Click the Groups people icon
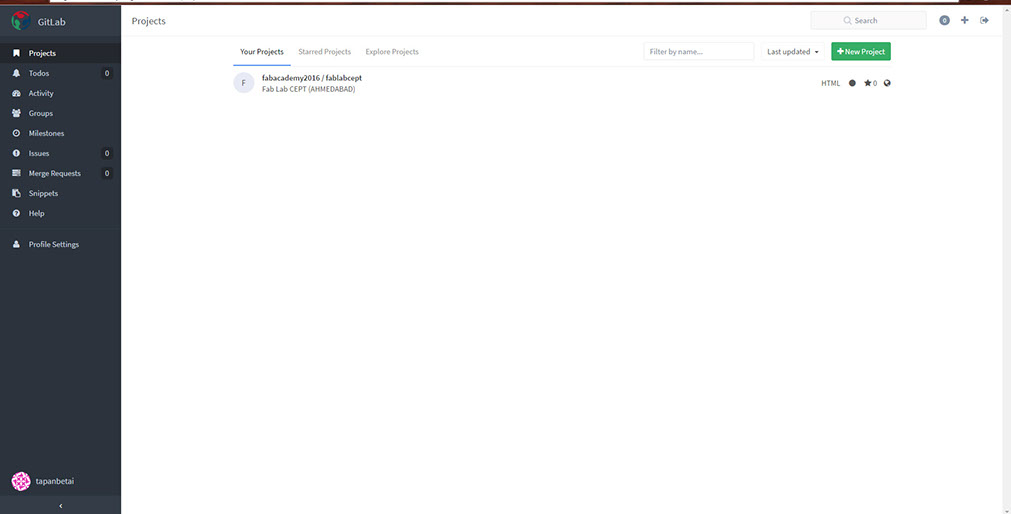1011x514 pixels. pos(16,113)
